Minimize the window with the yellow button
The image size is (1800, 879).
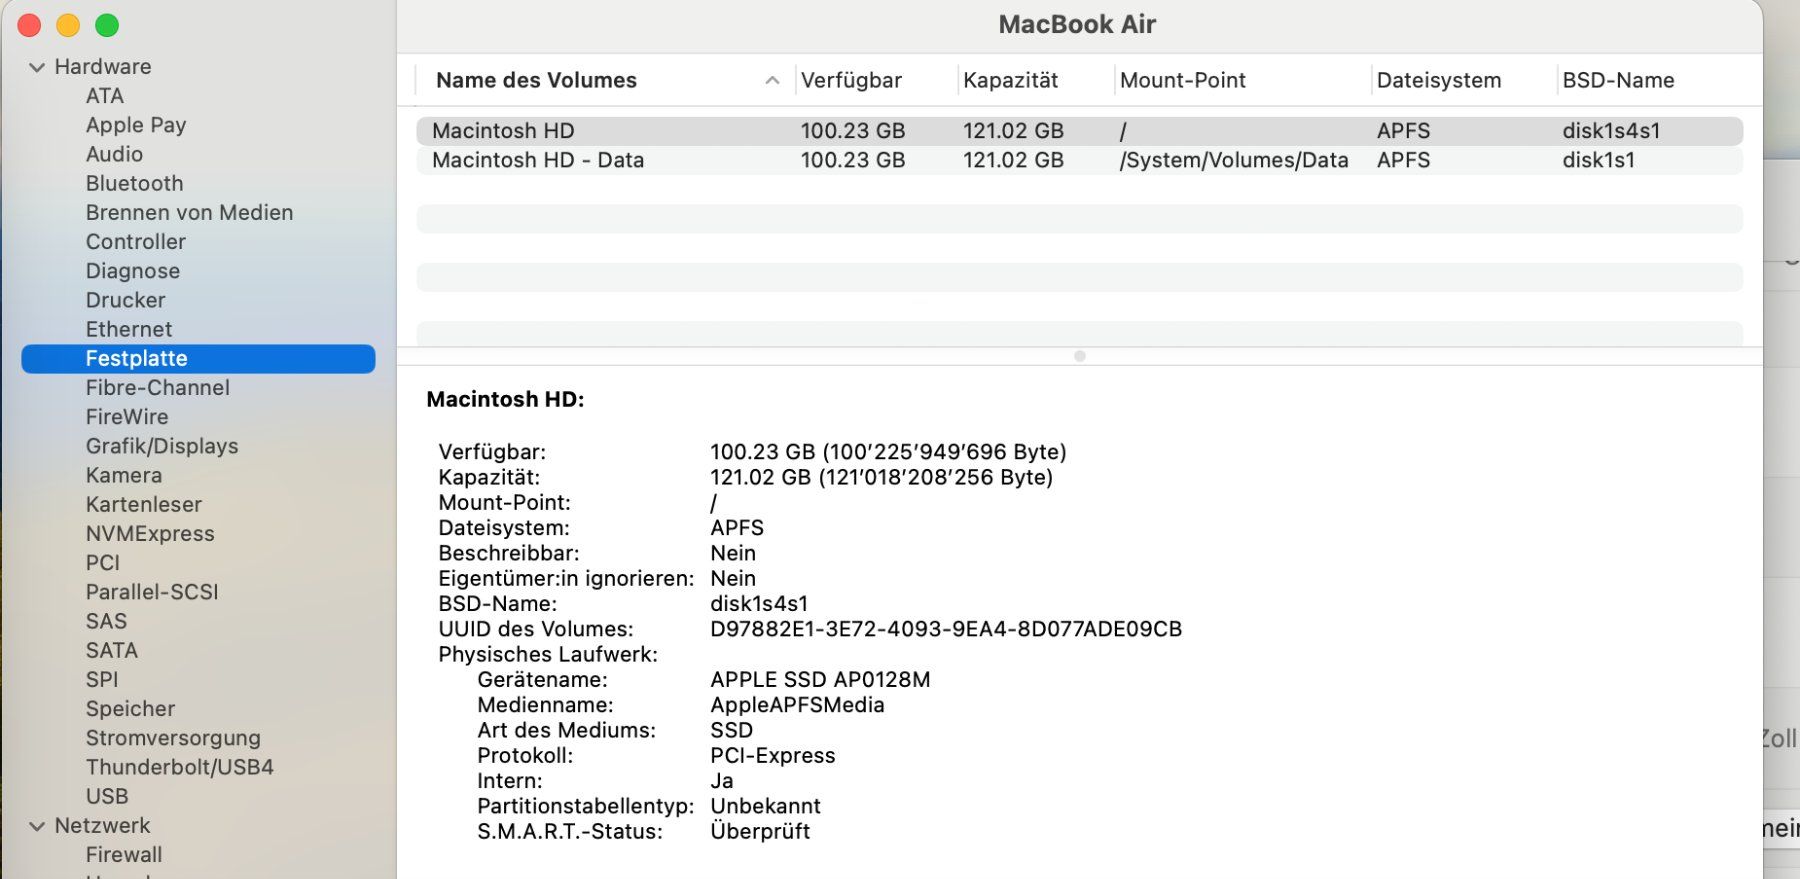pyautogui.click(x=68, y=25)
